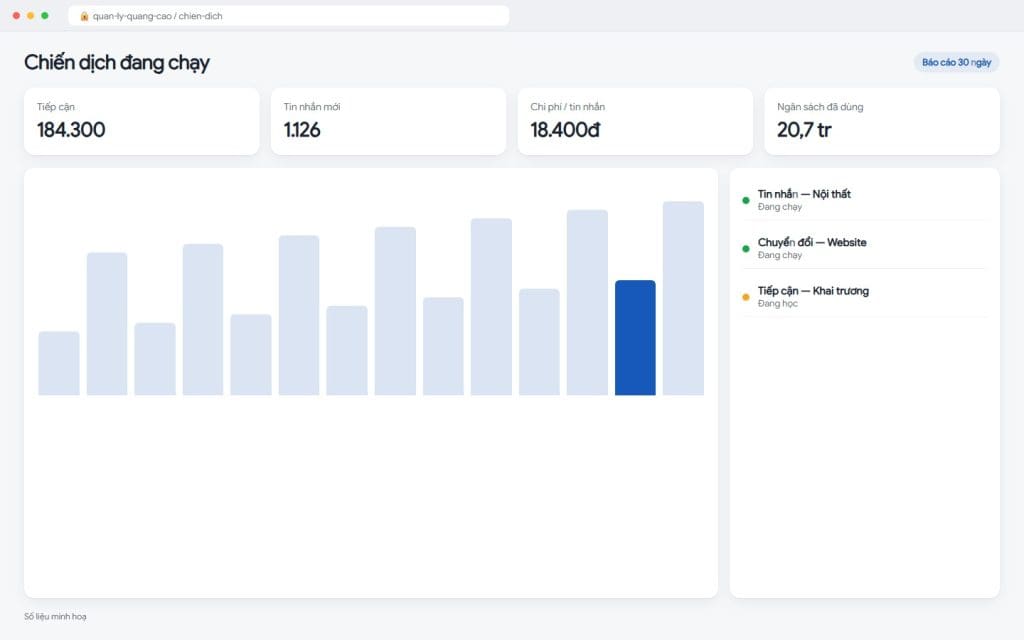Open campaign Tin nhắn — Nội thất
The height and width of the screenshot is (640, 1024).
(x=864, y=199)
